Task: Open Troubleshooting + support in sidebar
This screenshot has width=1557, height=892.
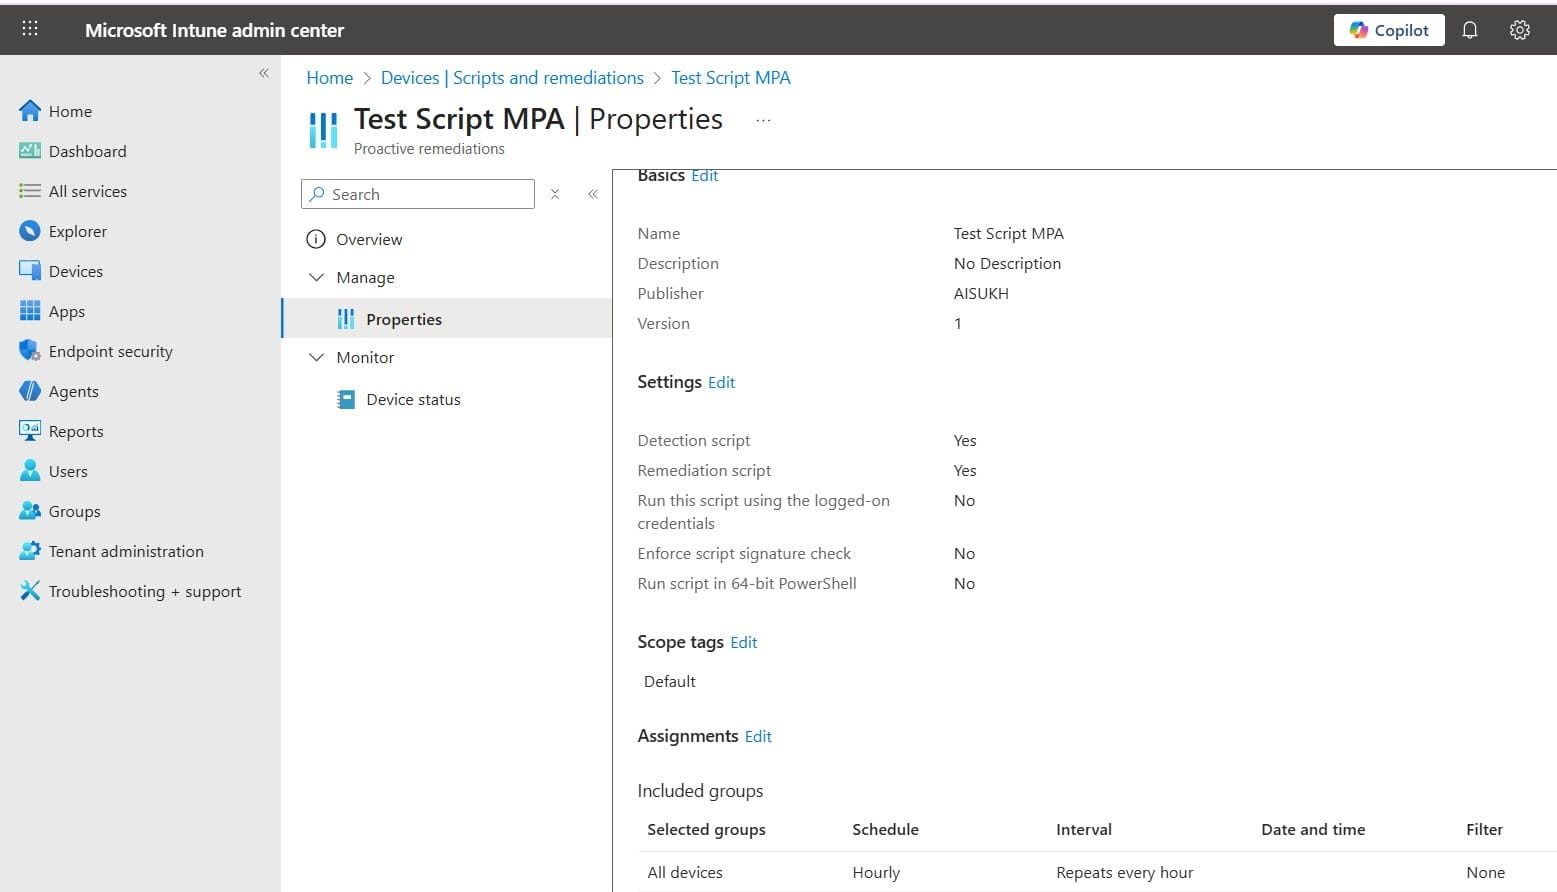Action: 145,591
